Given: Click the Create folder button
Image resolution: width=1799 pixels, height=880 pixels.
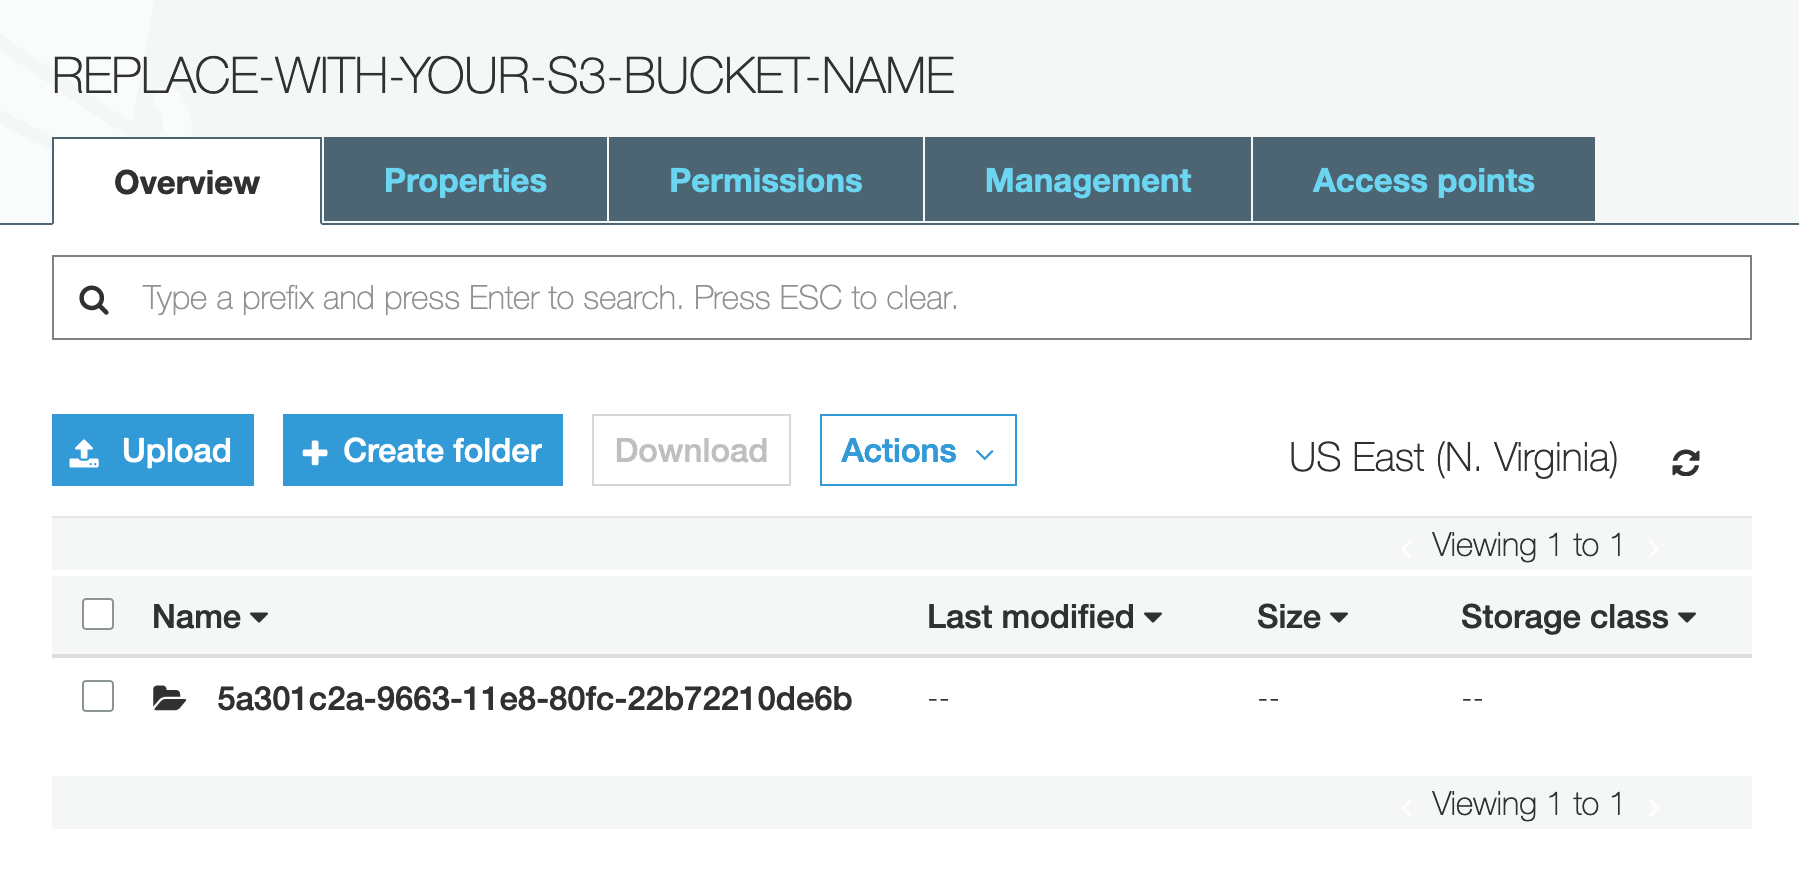Looking at the screenshot, I should click(423, 450).
